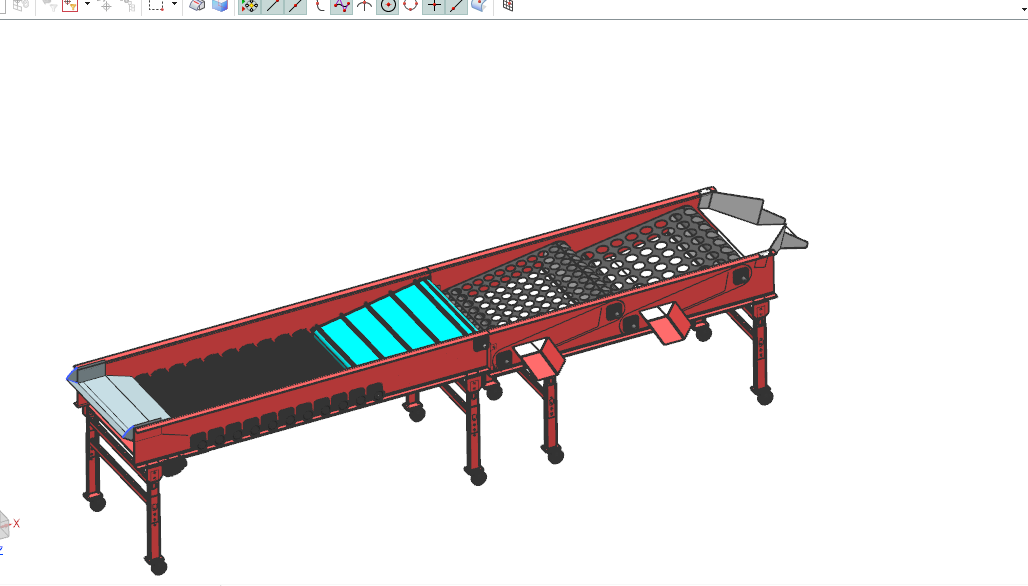Choose the rectangle selection tool
This screenshot has height=586, width=1028.
tap(156, 6)
